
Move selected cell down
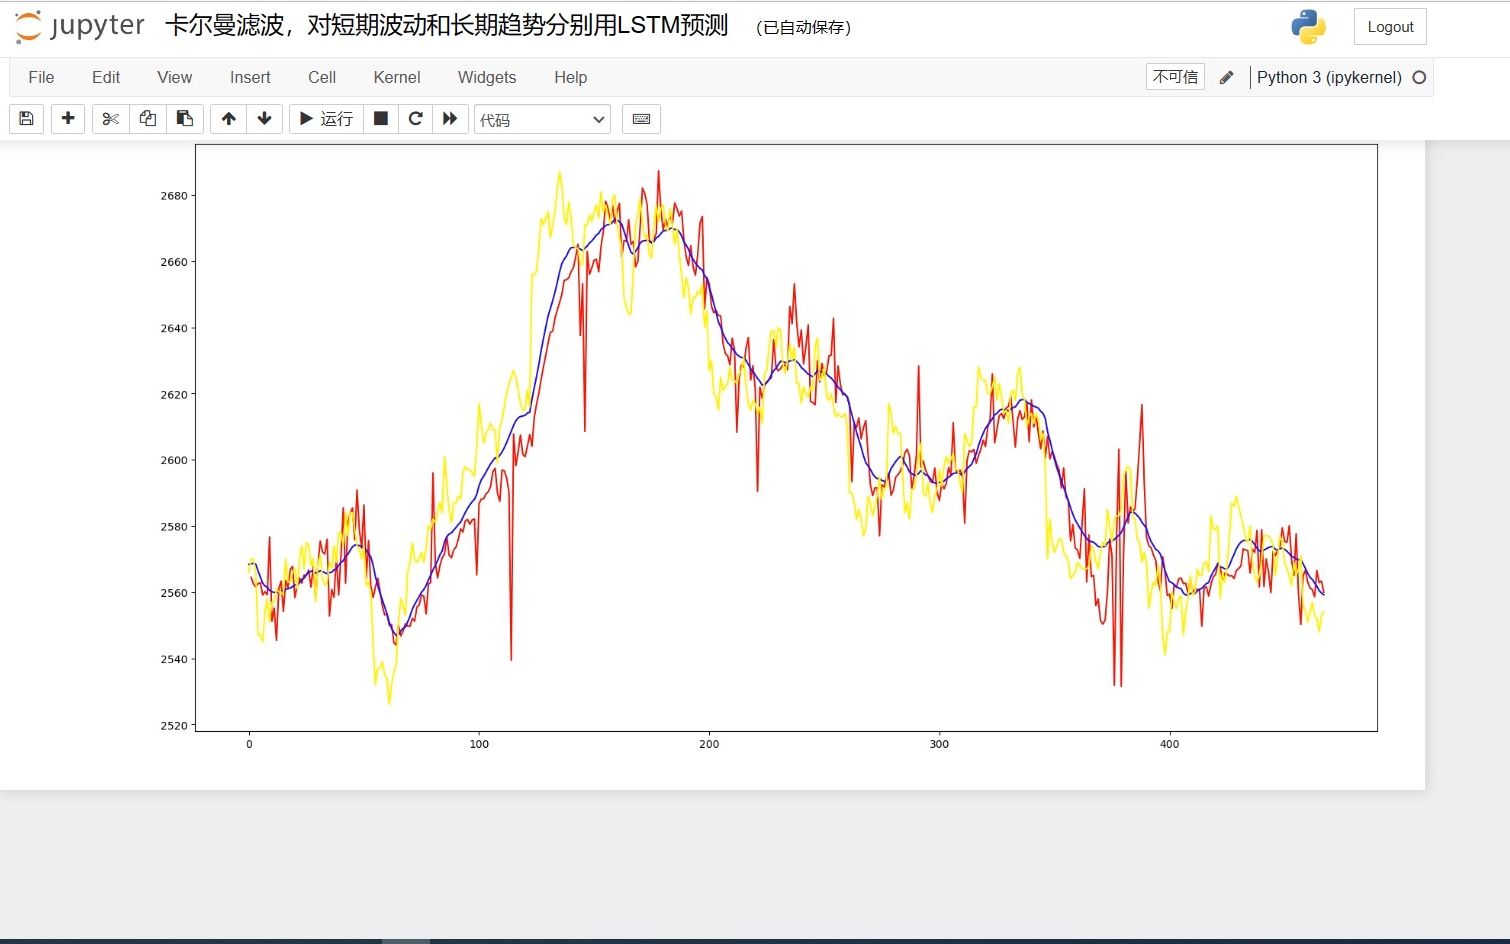pos(265,119)
